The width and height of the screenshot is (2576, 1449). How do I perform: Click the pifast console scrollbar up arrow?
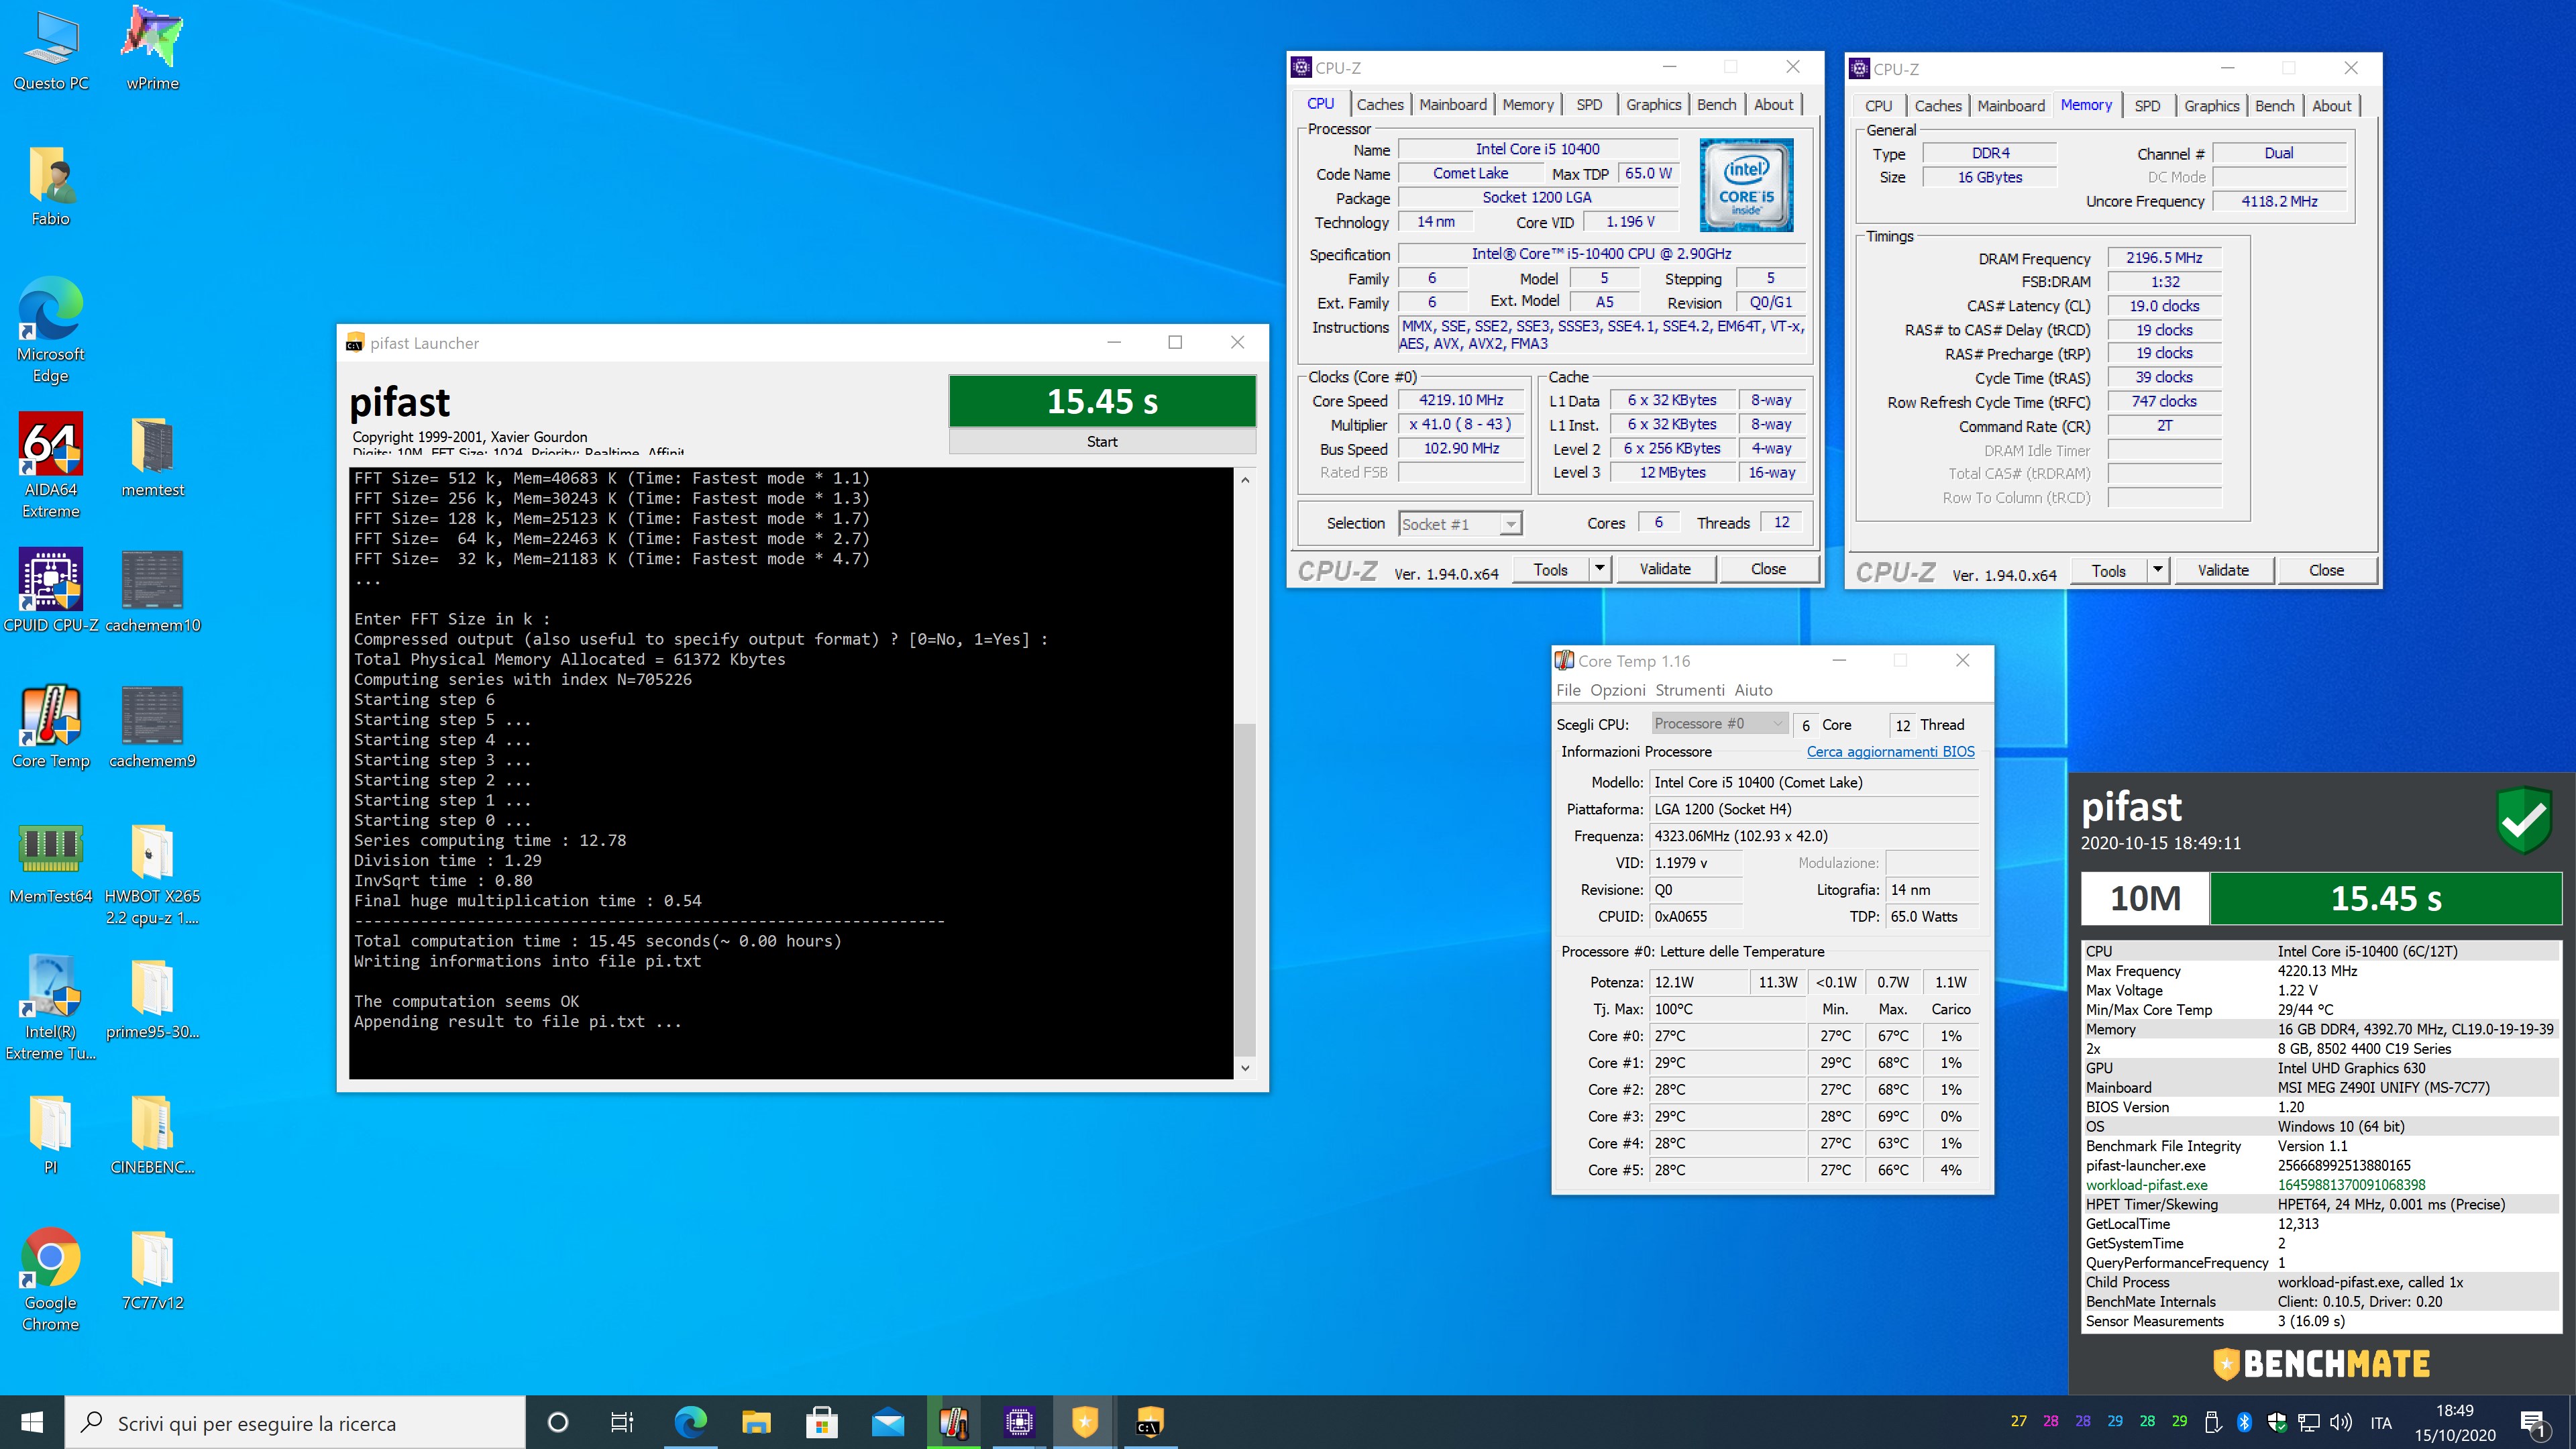pos(1245,480)
